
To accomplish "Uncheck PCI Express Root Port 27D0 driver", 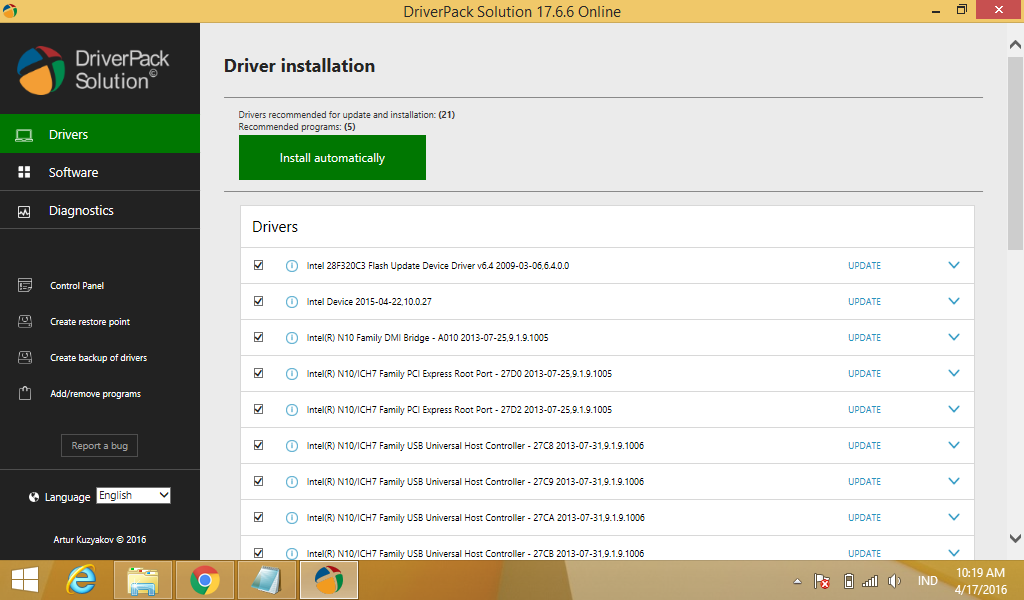I will 259,373.
